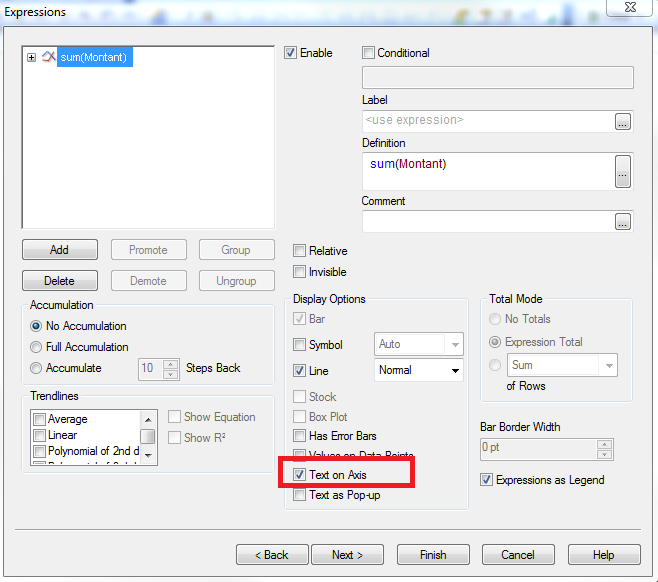Select No Totals radio button
Viewport: 658px width, 582px height.
point(495,319)
